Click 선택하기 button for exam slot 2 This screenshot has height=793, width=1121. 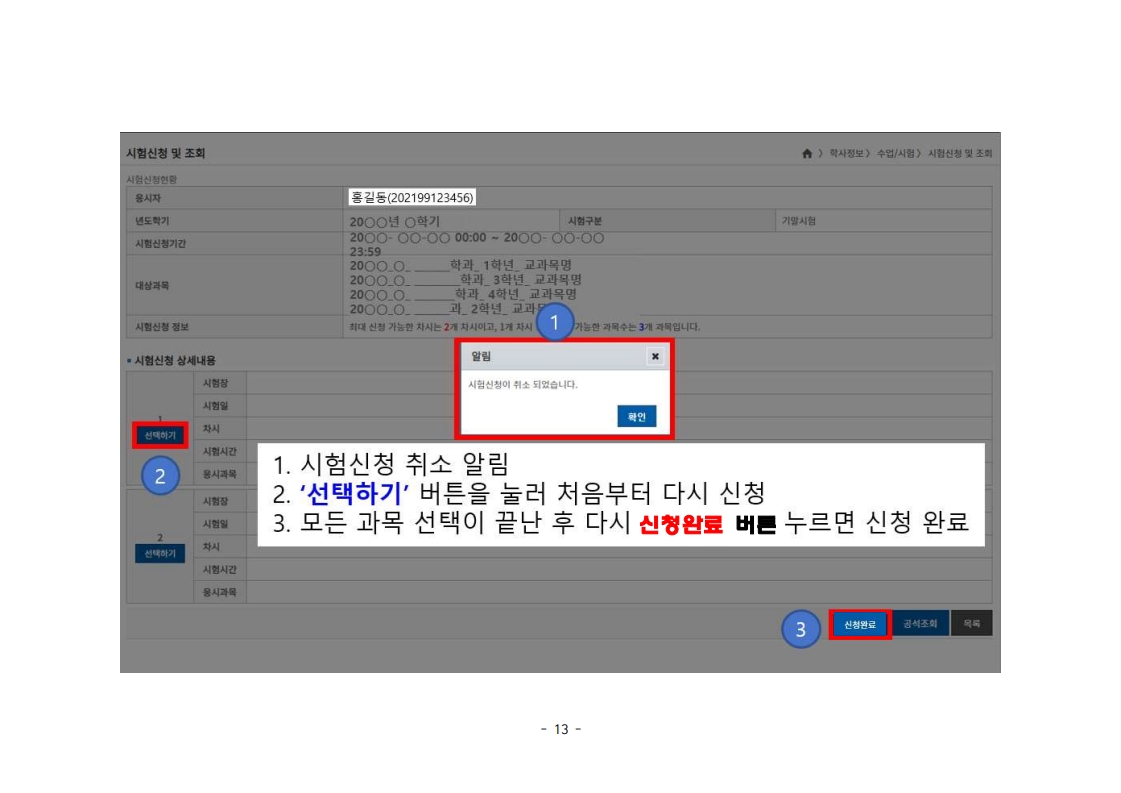click(x=159, y=553)
